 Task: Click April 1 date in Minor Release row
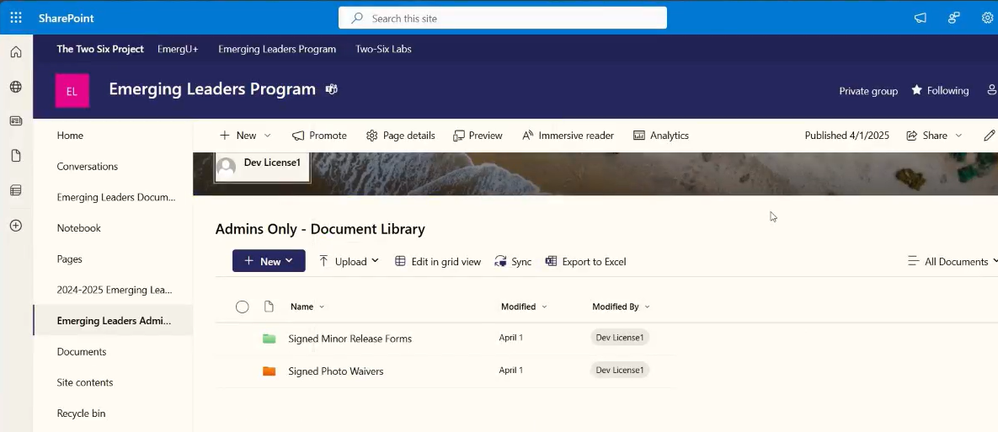coord(511,338)
